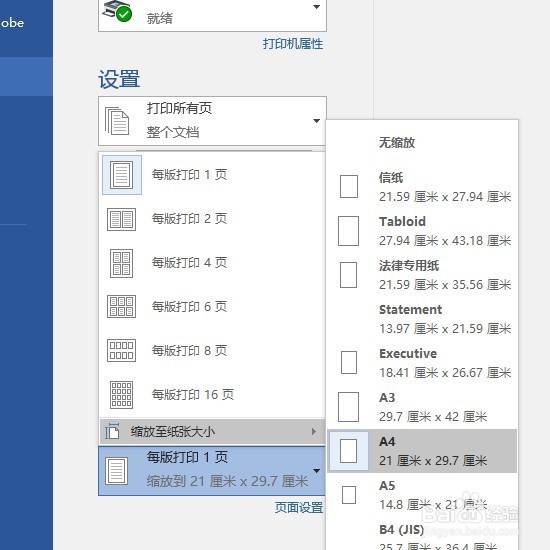Viewport: 550px width, 550px height.
Task: Click the page icon in bottom 每版打印 1 页 dropdown
Action: 116,471
